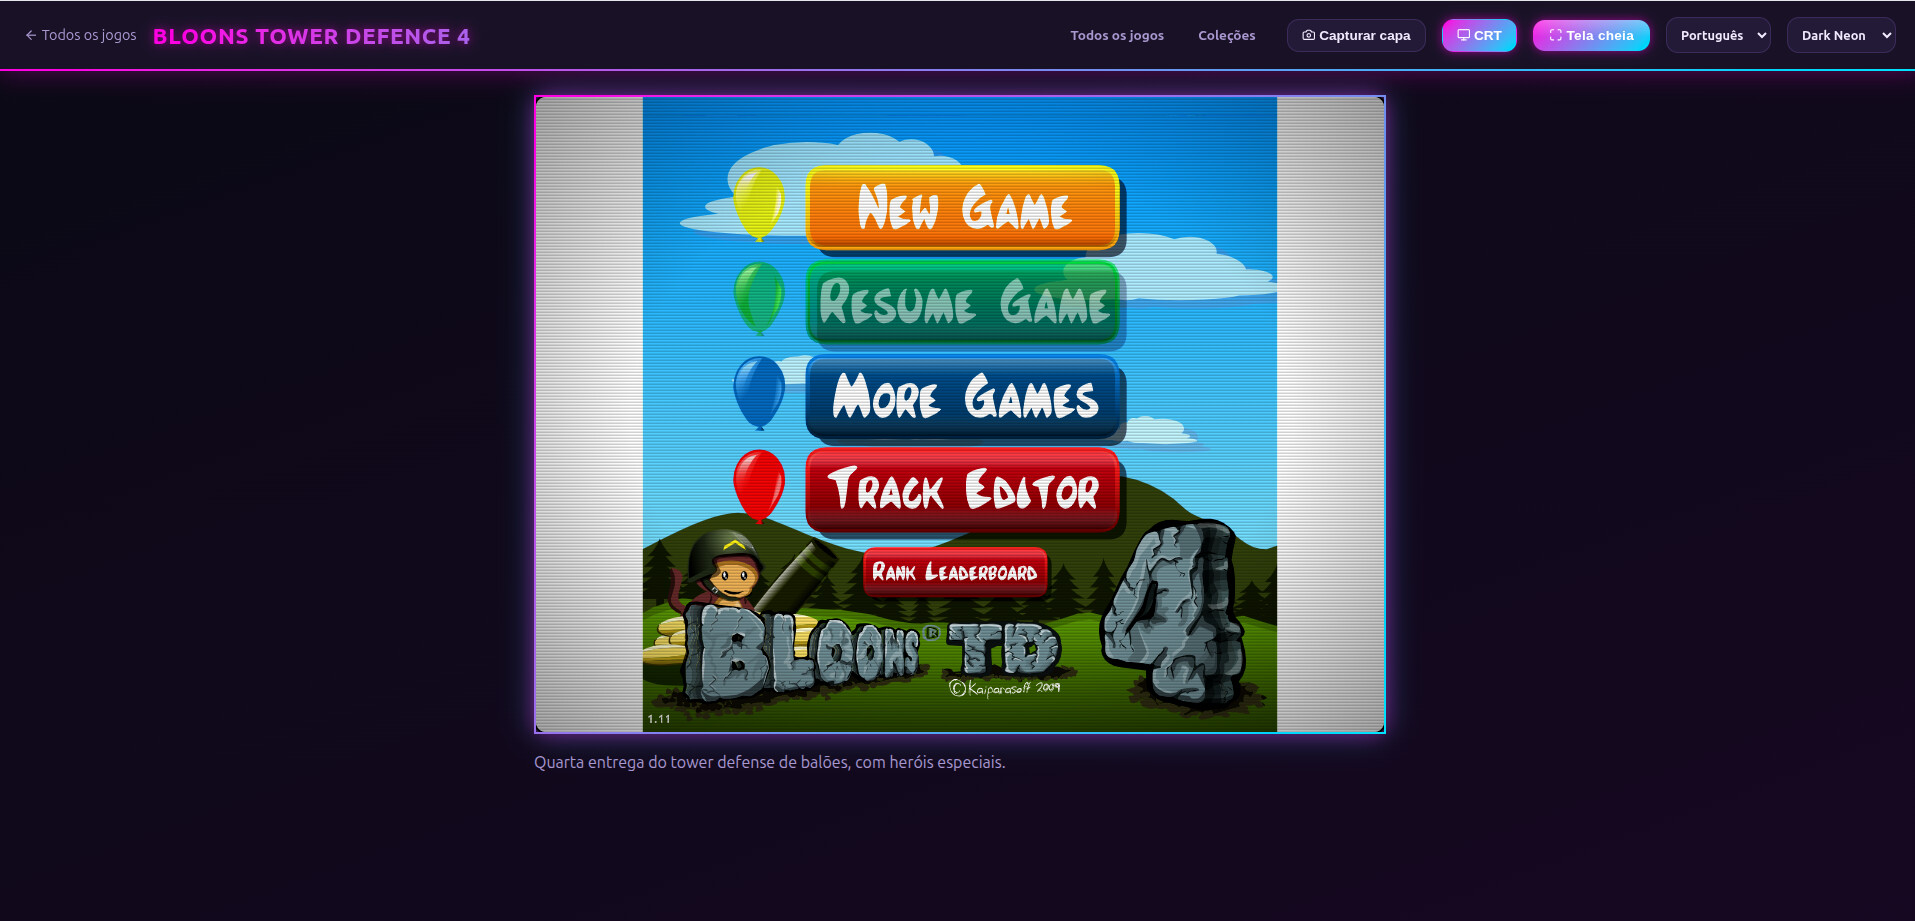Click the green balloon icon

[x=759, y=297]
